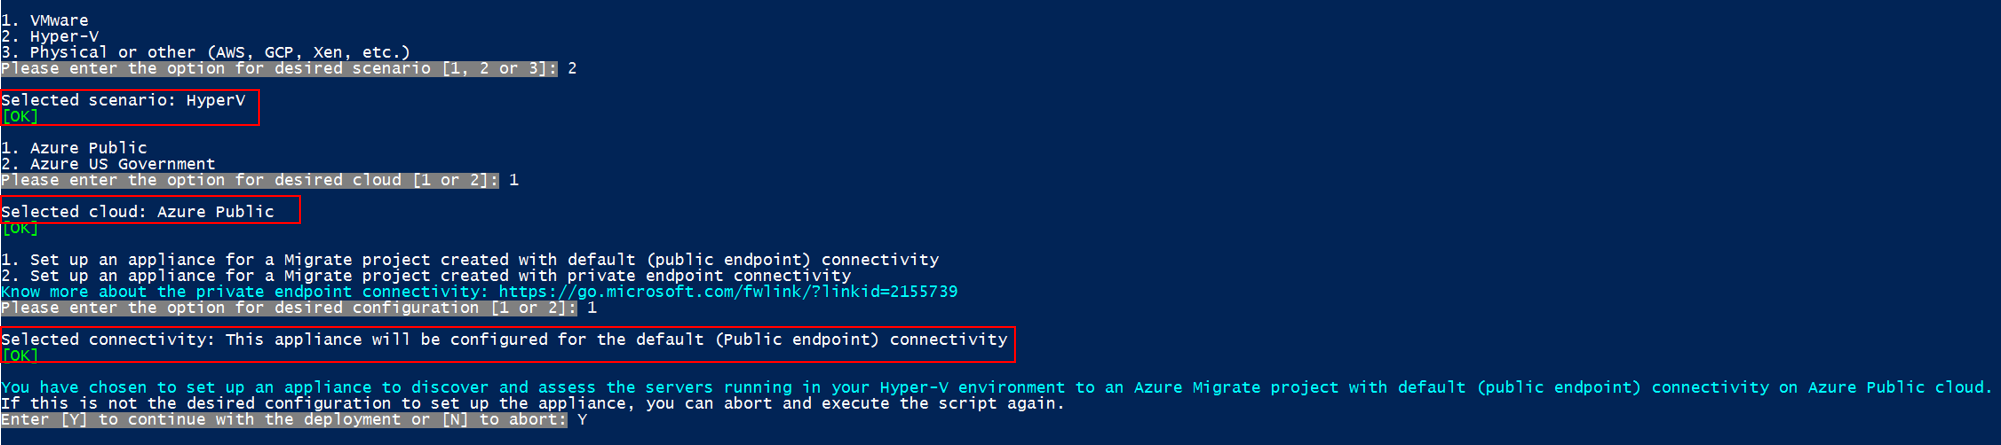
Task: Click the "Selected scenario: HyperV" text
Action: pyautogui.click(x=123, y=100)
